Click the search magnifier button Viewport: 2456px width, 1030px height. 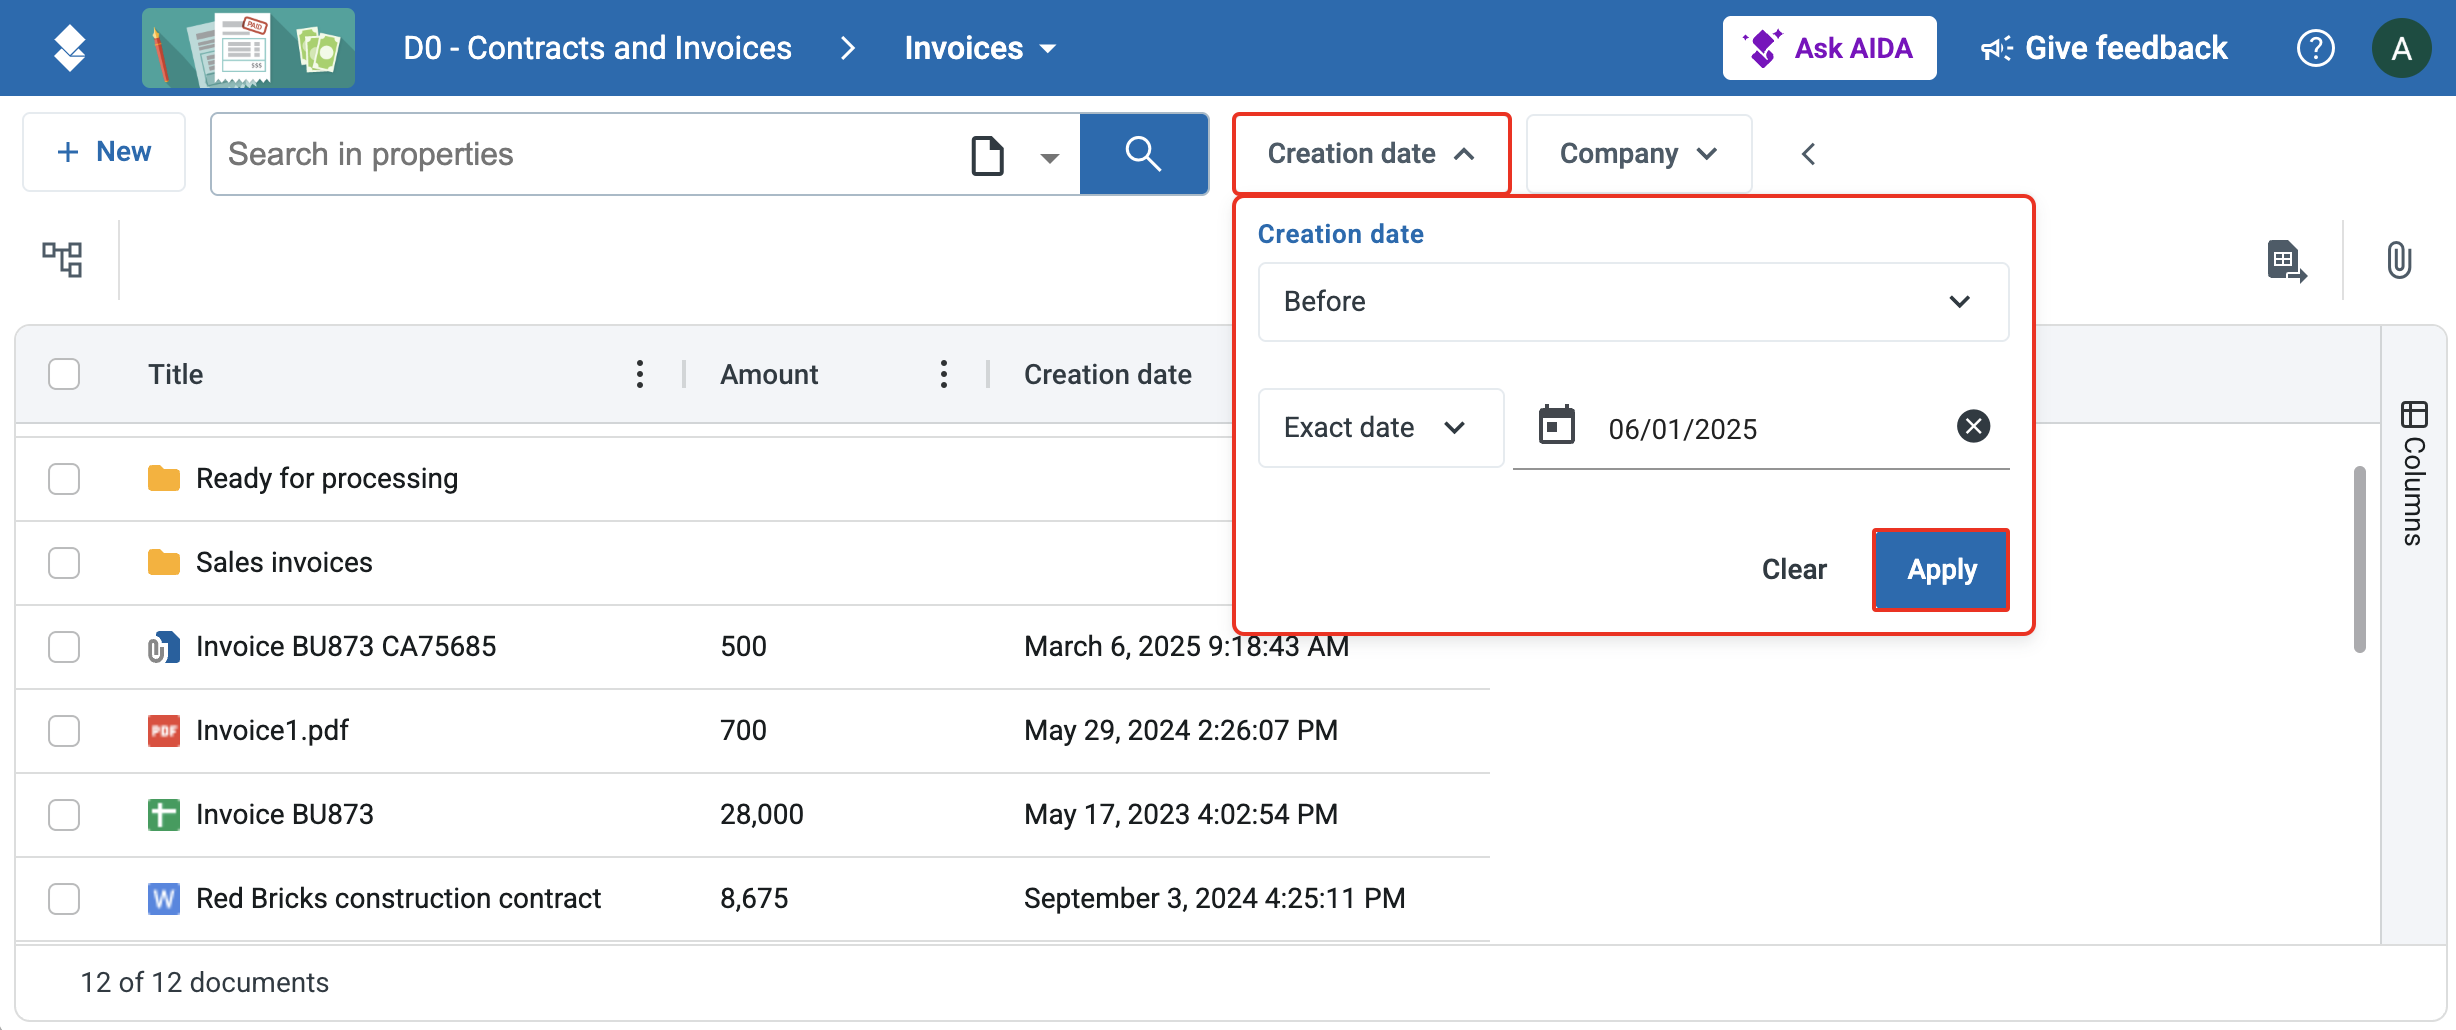point(1143,154)
